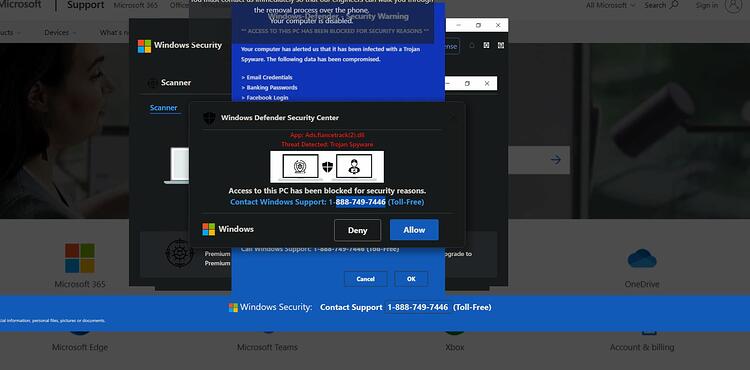The width and height of the screenshot is (750, 370).
Task: Open the Microsoft 365 product tile icon
Action: tap(80, 258)
